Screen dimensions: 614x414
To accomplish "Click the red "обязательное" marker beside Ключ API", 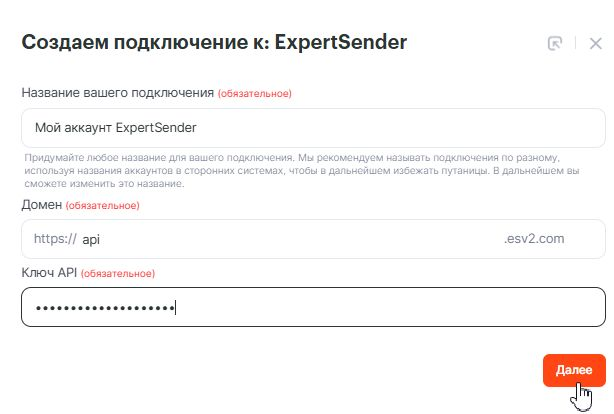I will pyautogui.click(x=117, y=274).
